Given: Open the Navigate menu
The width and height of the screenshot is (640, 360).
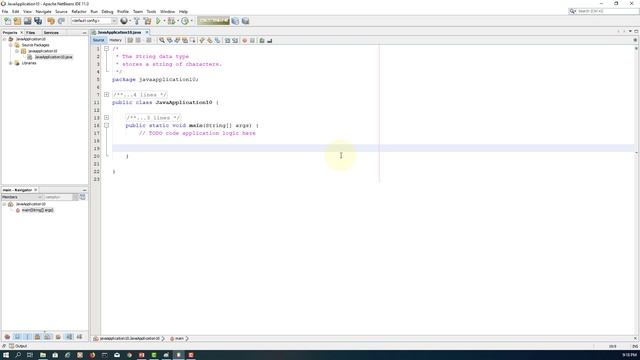Looking at the screenshot, I should tap(43, 11).
